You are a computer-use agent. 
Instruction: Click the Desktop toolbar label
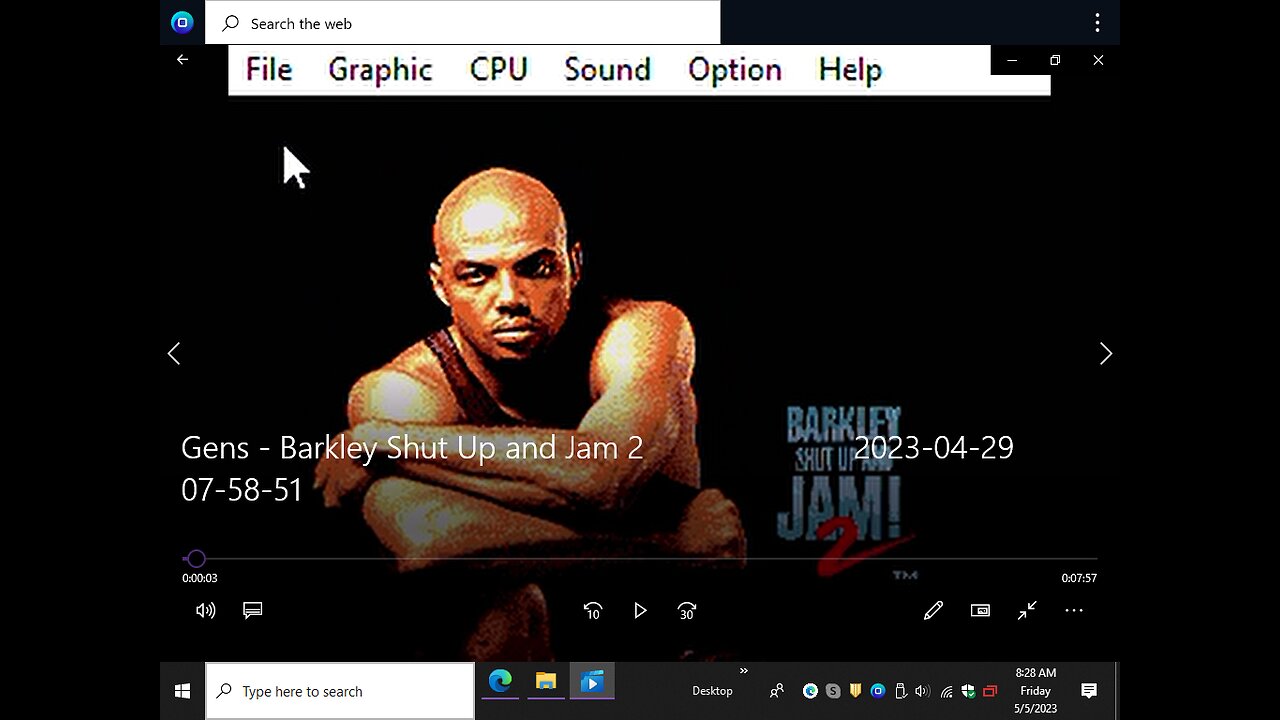pyautogui.click(x=712, y=691)
